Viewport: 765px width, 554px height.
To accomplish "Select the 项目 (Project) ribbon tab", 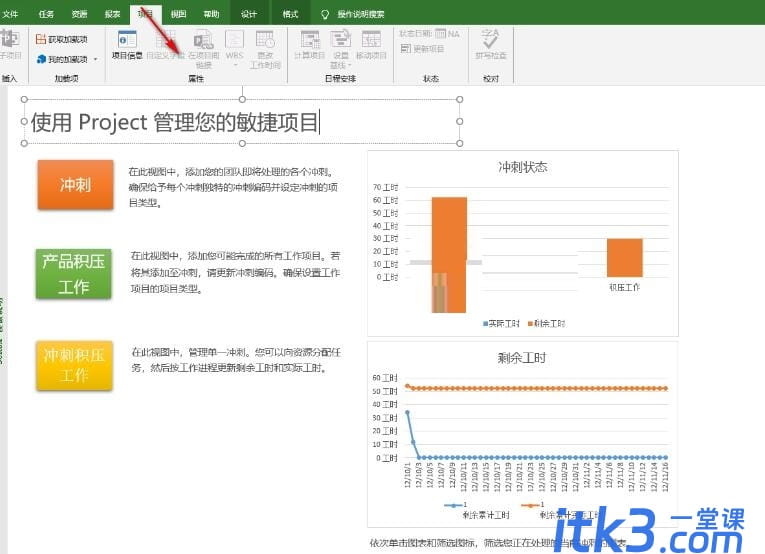I will [145, 14].
